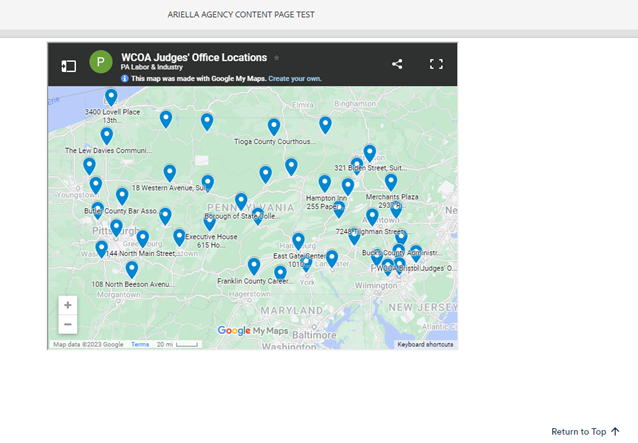Click the Google My Maps logo
This screenshot has width=638, height=443.
[x=253, y=330]
